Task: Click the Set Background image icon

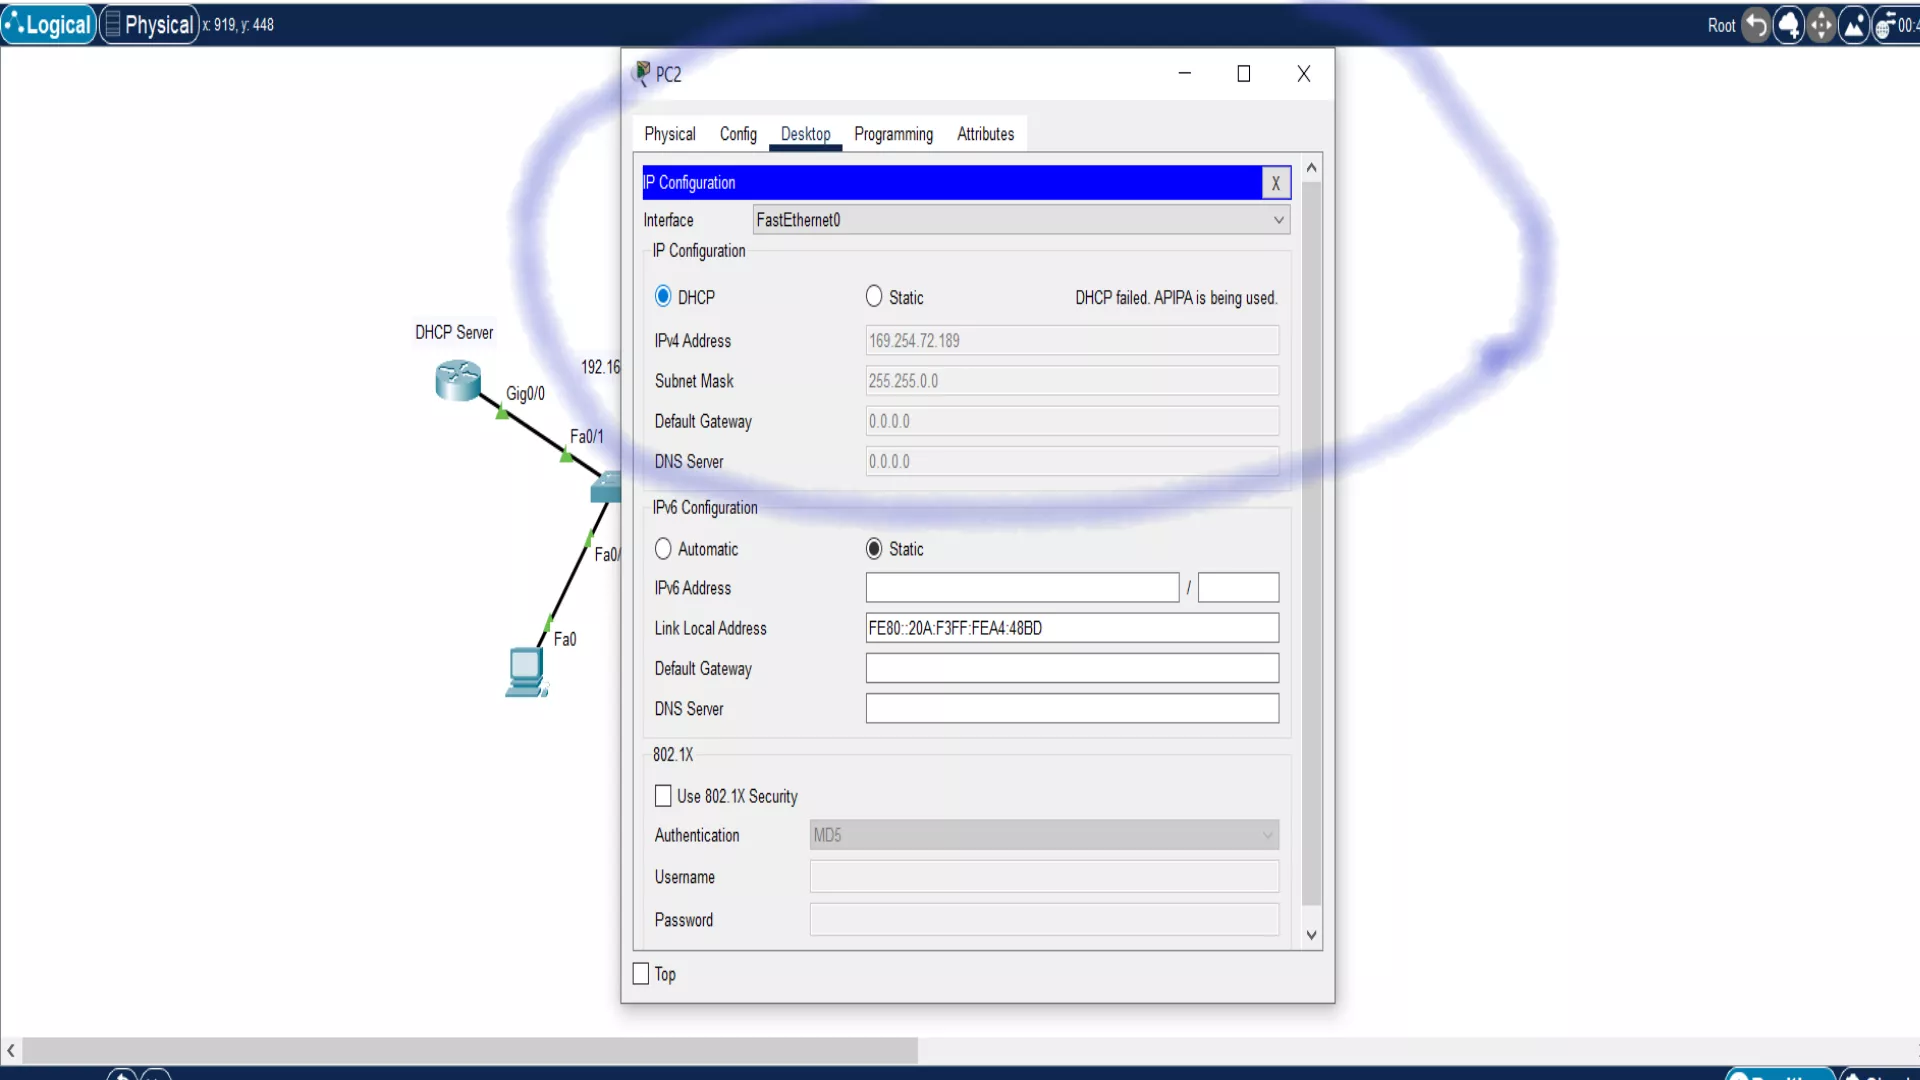Action: pos(1854,25)
